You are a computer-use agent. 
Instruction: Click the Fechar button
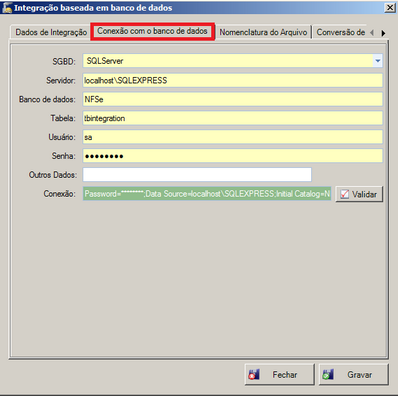coord(279,375)
